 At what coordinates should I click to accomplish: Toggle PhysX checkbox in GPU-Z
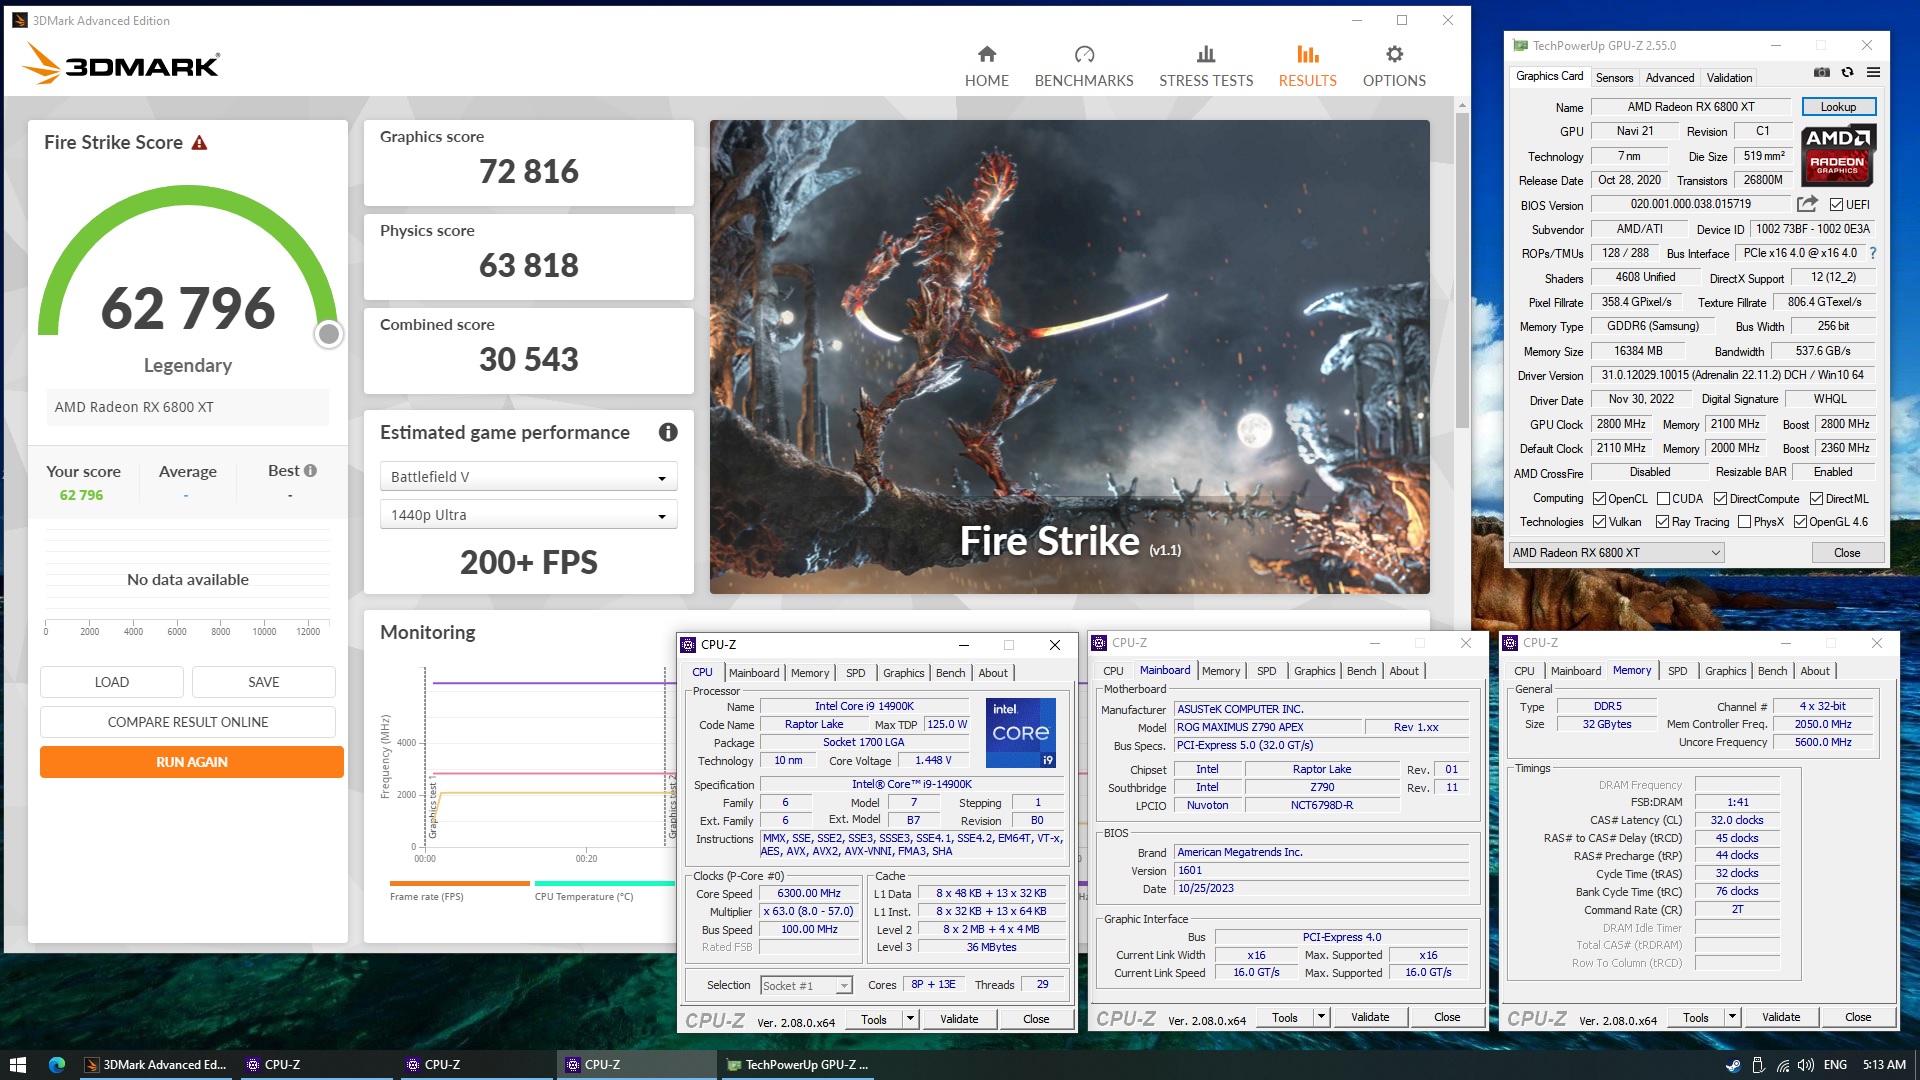(1744, 522)
